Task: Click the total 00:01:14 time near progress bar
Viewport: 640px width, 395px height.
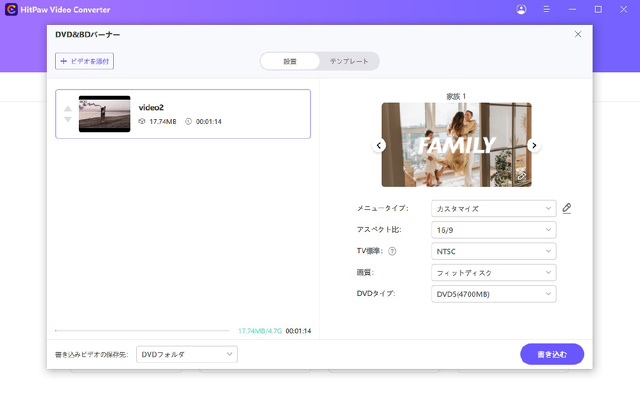Action: pos(298,331)
